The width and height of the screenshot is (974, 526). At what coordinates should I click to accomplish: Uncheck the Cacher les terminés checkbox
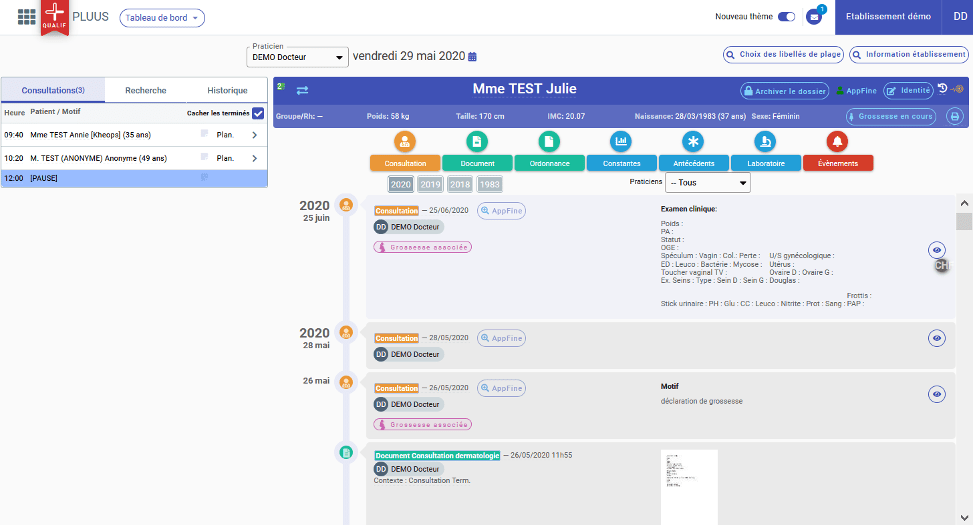coord(258,113)
